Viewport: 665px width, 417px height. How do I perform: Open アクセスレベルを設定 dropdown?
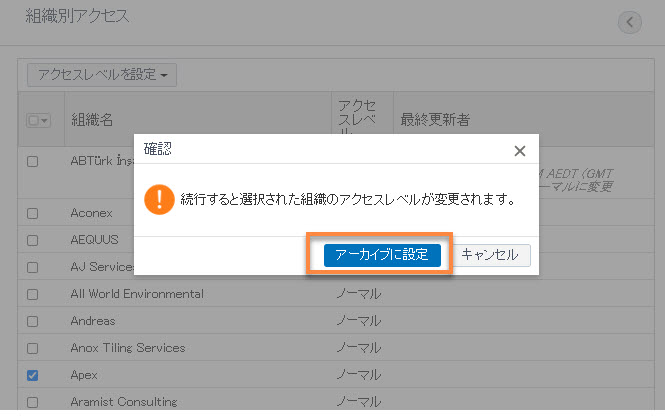102,75
